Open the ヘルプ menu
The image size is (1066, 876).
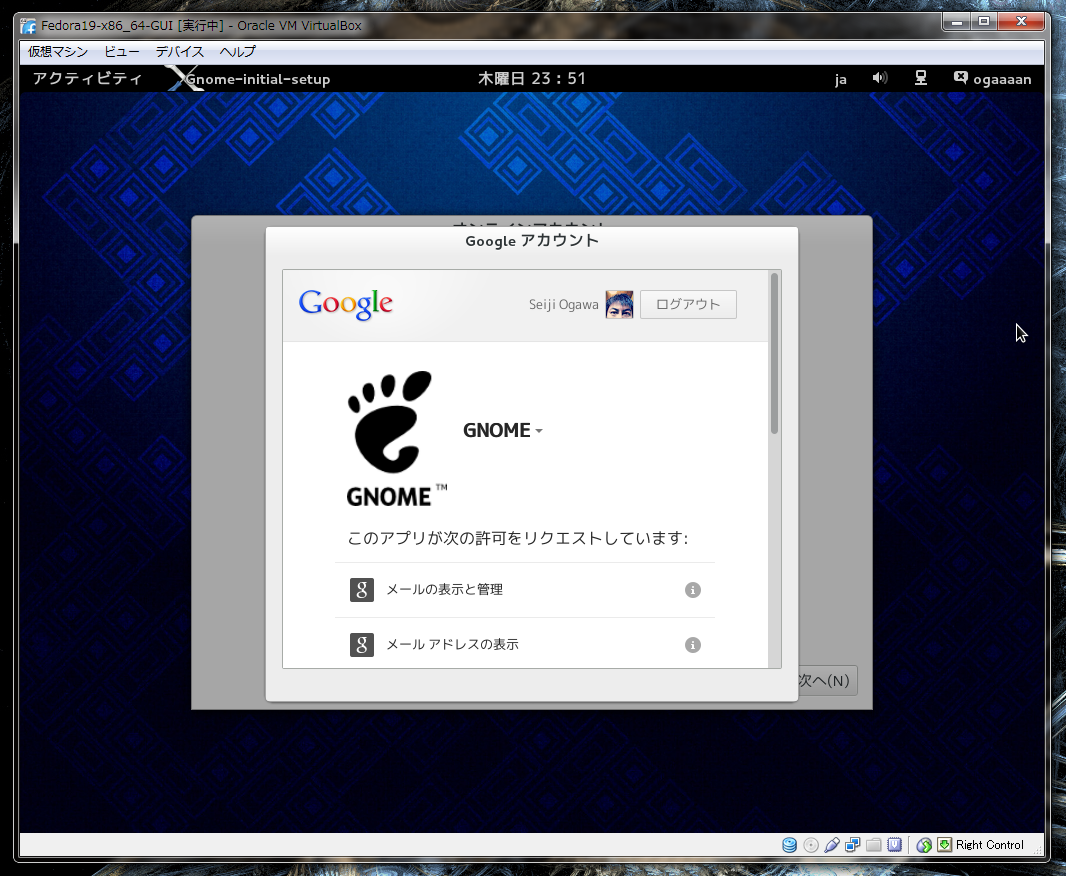tap(237, 52)
